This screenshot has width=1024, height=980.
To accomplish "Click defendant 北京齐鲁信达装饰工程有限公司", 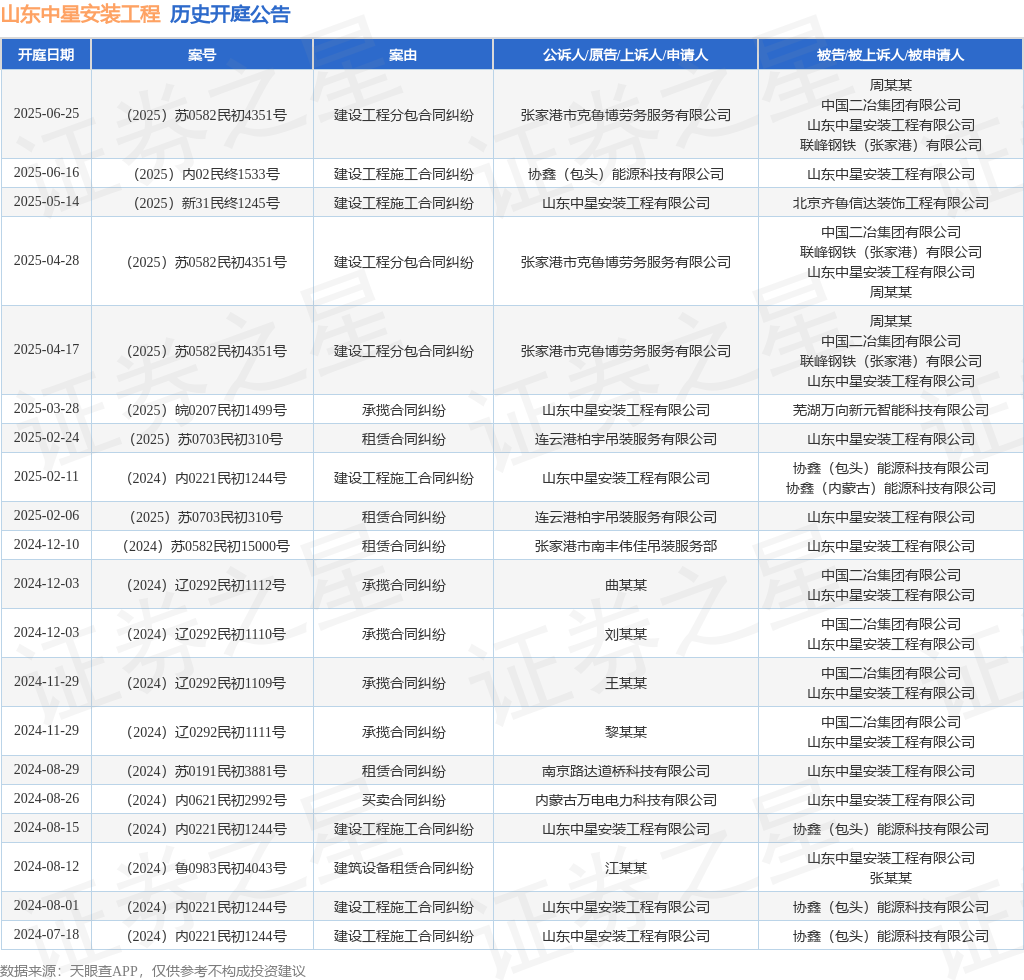I will click(890, 203).
